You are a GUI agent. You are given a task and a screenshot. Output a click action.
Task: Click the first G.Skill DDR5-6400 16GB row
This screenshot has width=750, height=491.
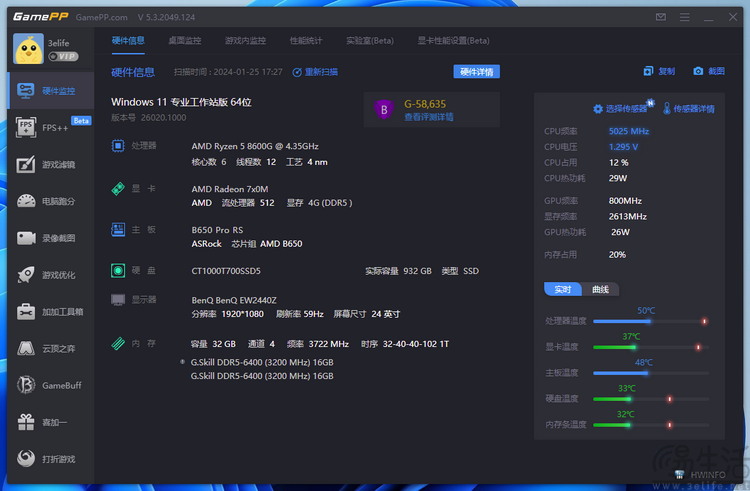click(262, 362)
